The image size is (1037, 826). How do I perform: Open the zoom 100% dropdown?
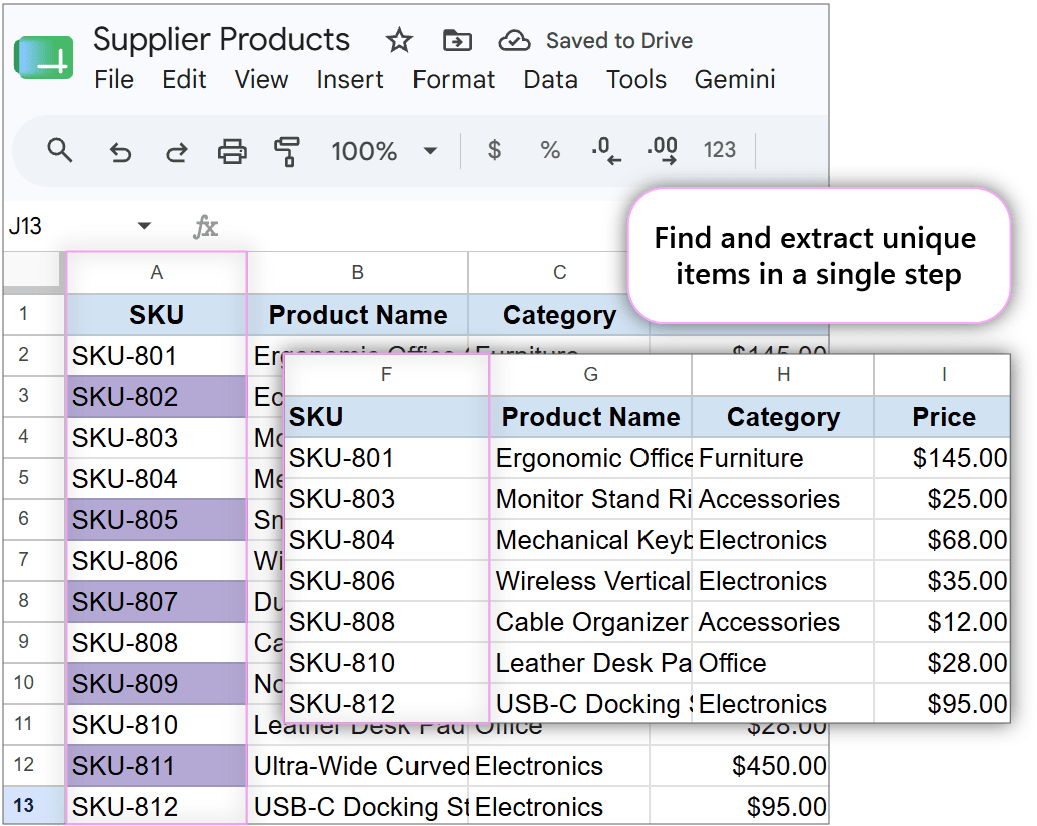384,151
